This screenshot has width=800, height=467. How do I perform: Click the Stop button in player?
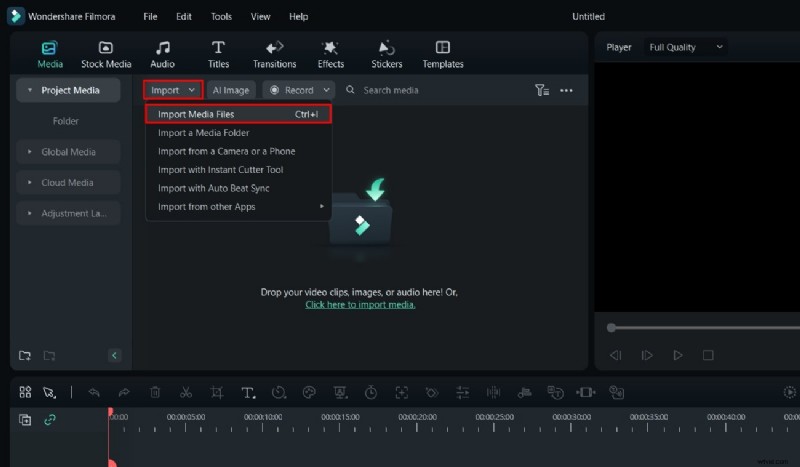[x=708, y=355]
